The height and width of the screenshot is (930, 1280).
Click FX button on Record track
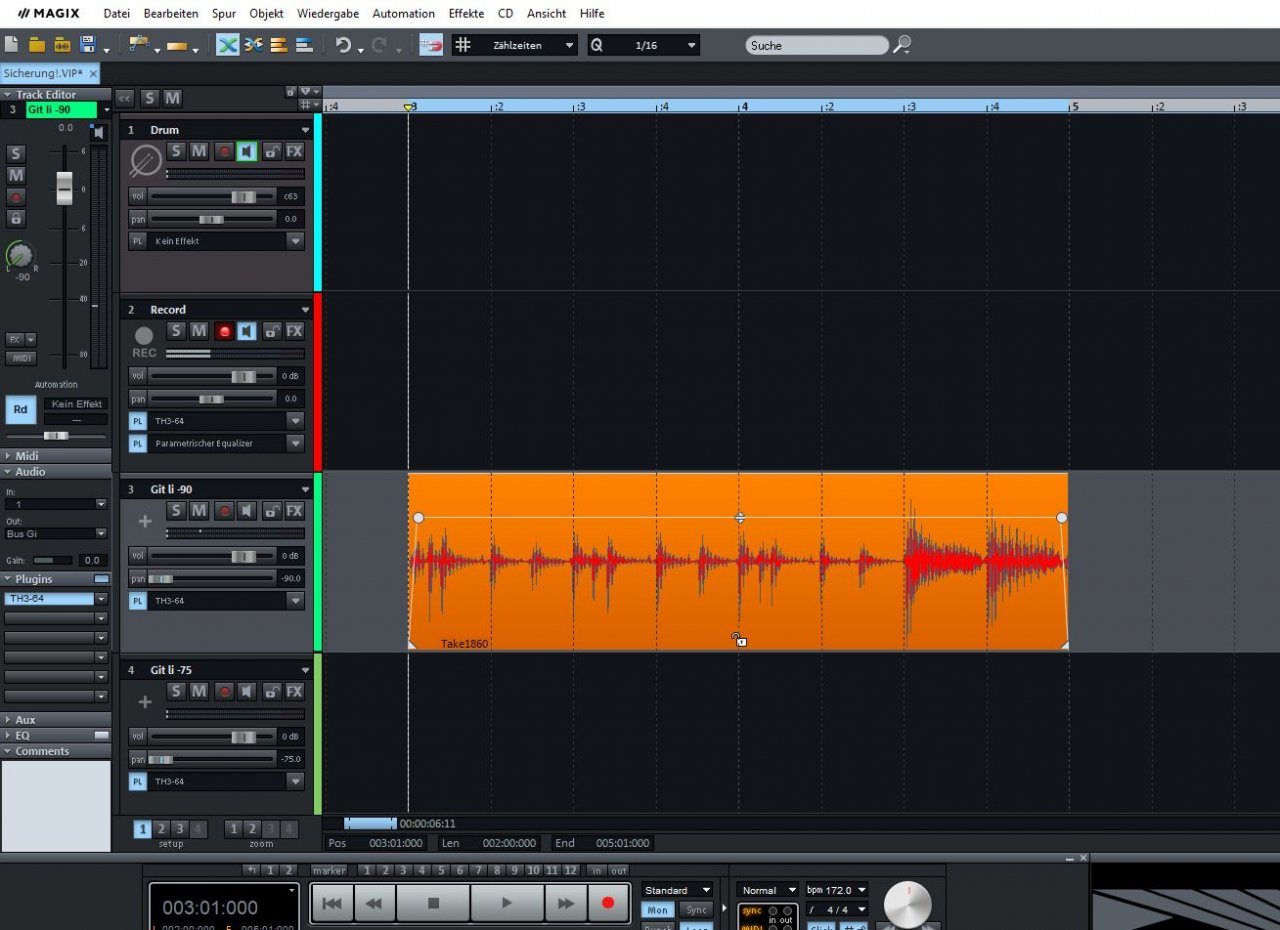(294, 331)
